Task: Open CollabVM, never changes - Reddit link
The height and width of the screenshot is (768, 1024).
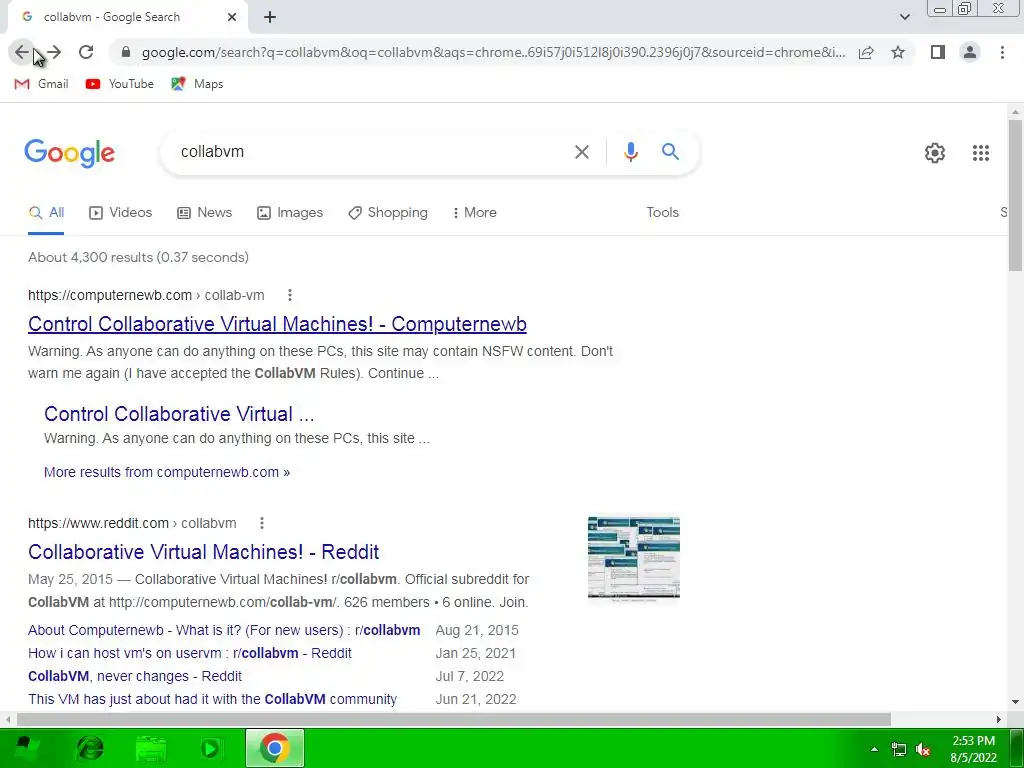Action: (x=135, y=676)
